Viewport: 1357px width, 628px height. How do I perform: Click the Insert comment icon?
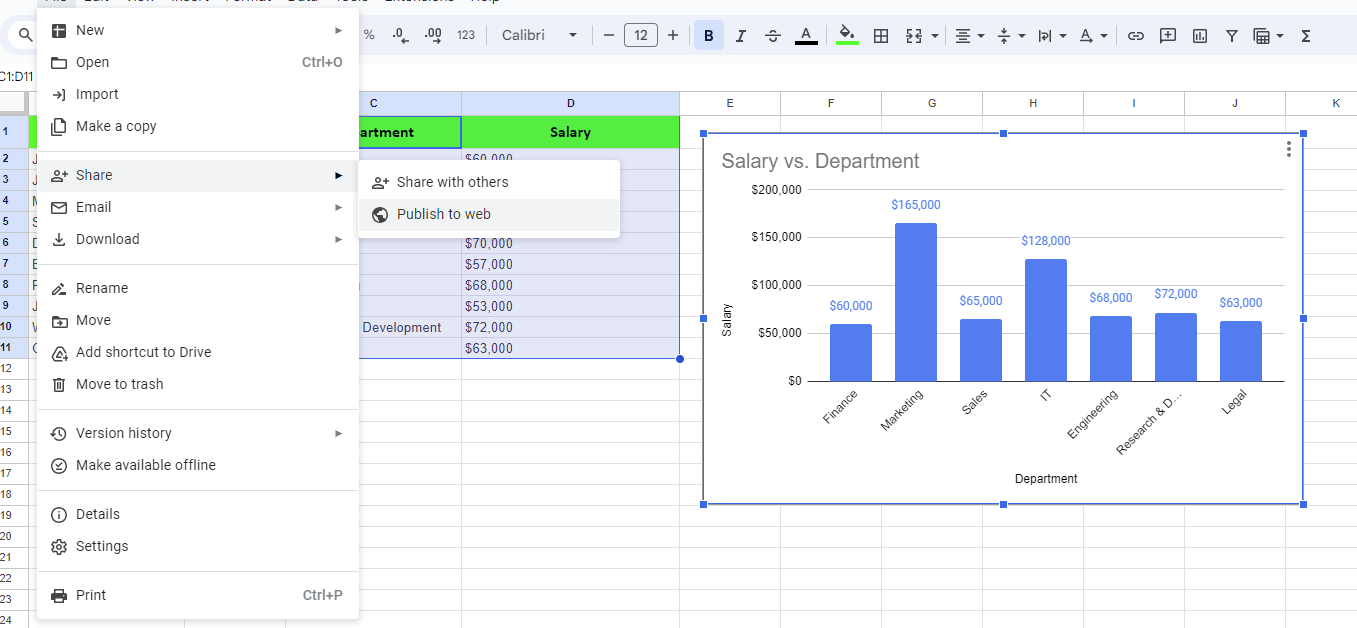[1167, 35]
